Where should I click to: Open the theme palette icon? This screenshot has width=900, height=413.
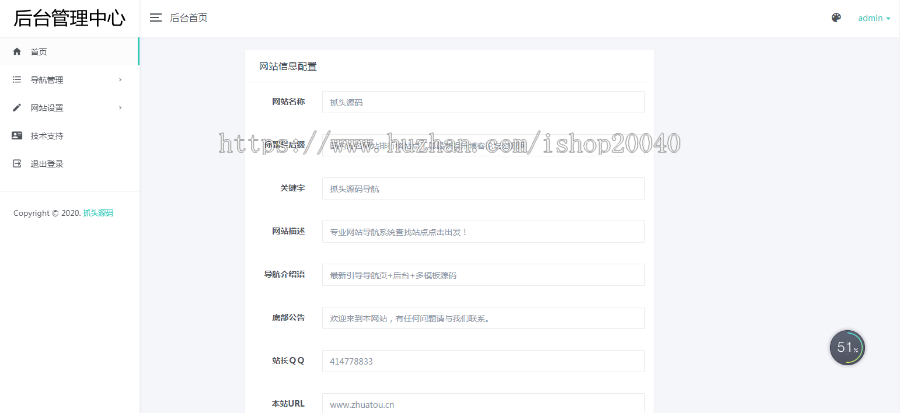[x=836, y=18]
